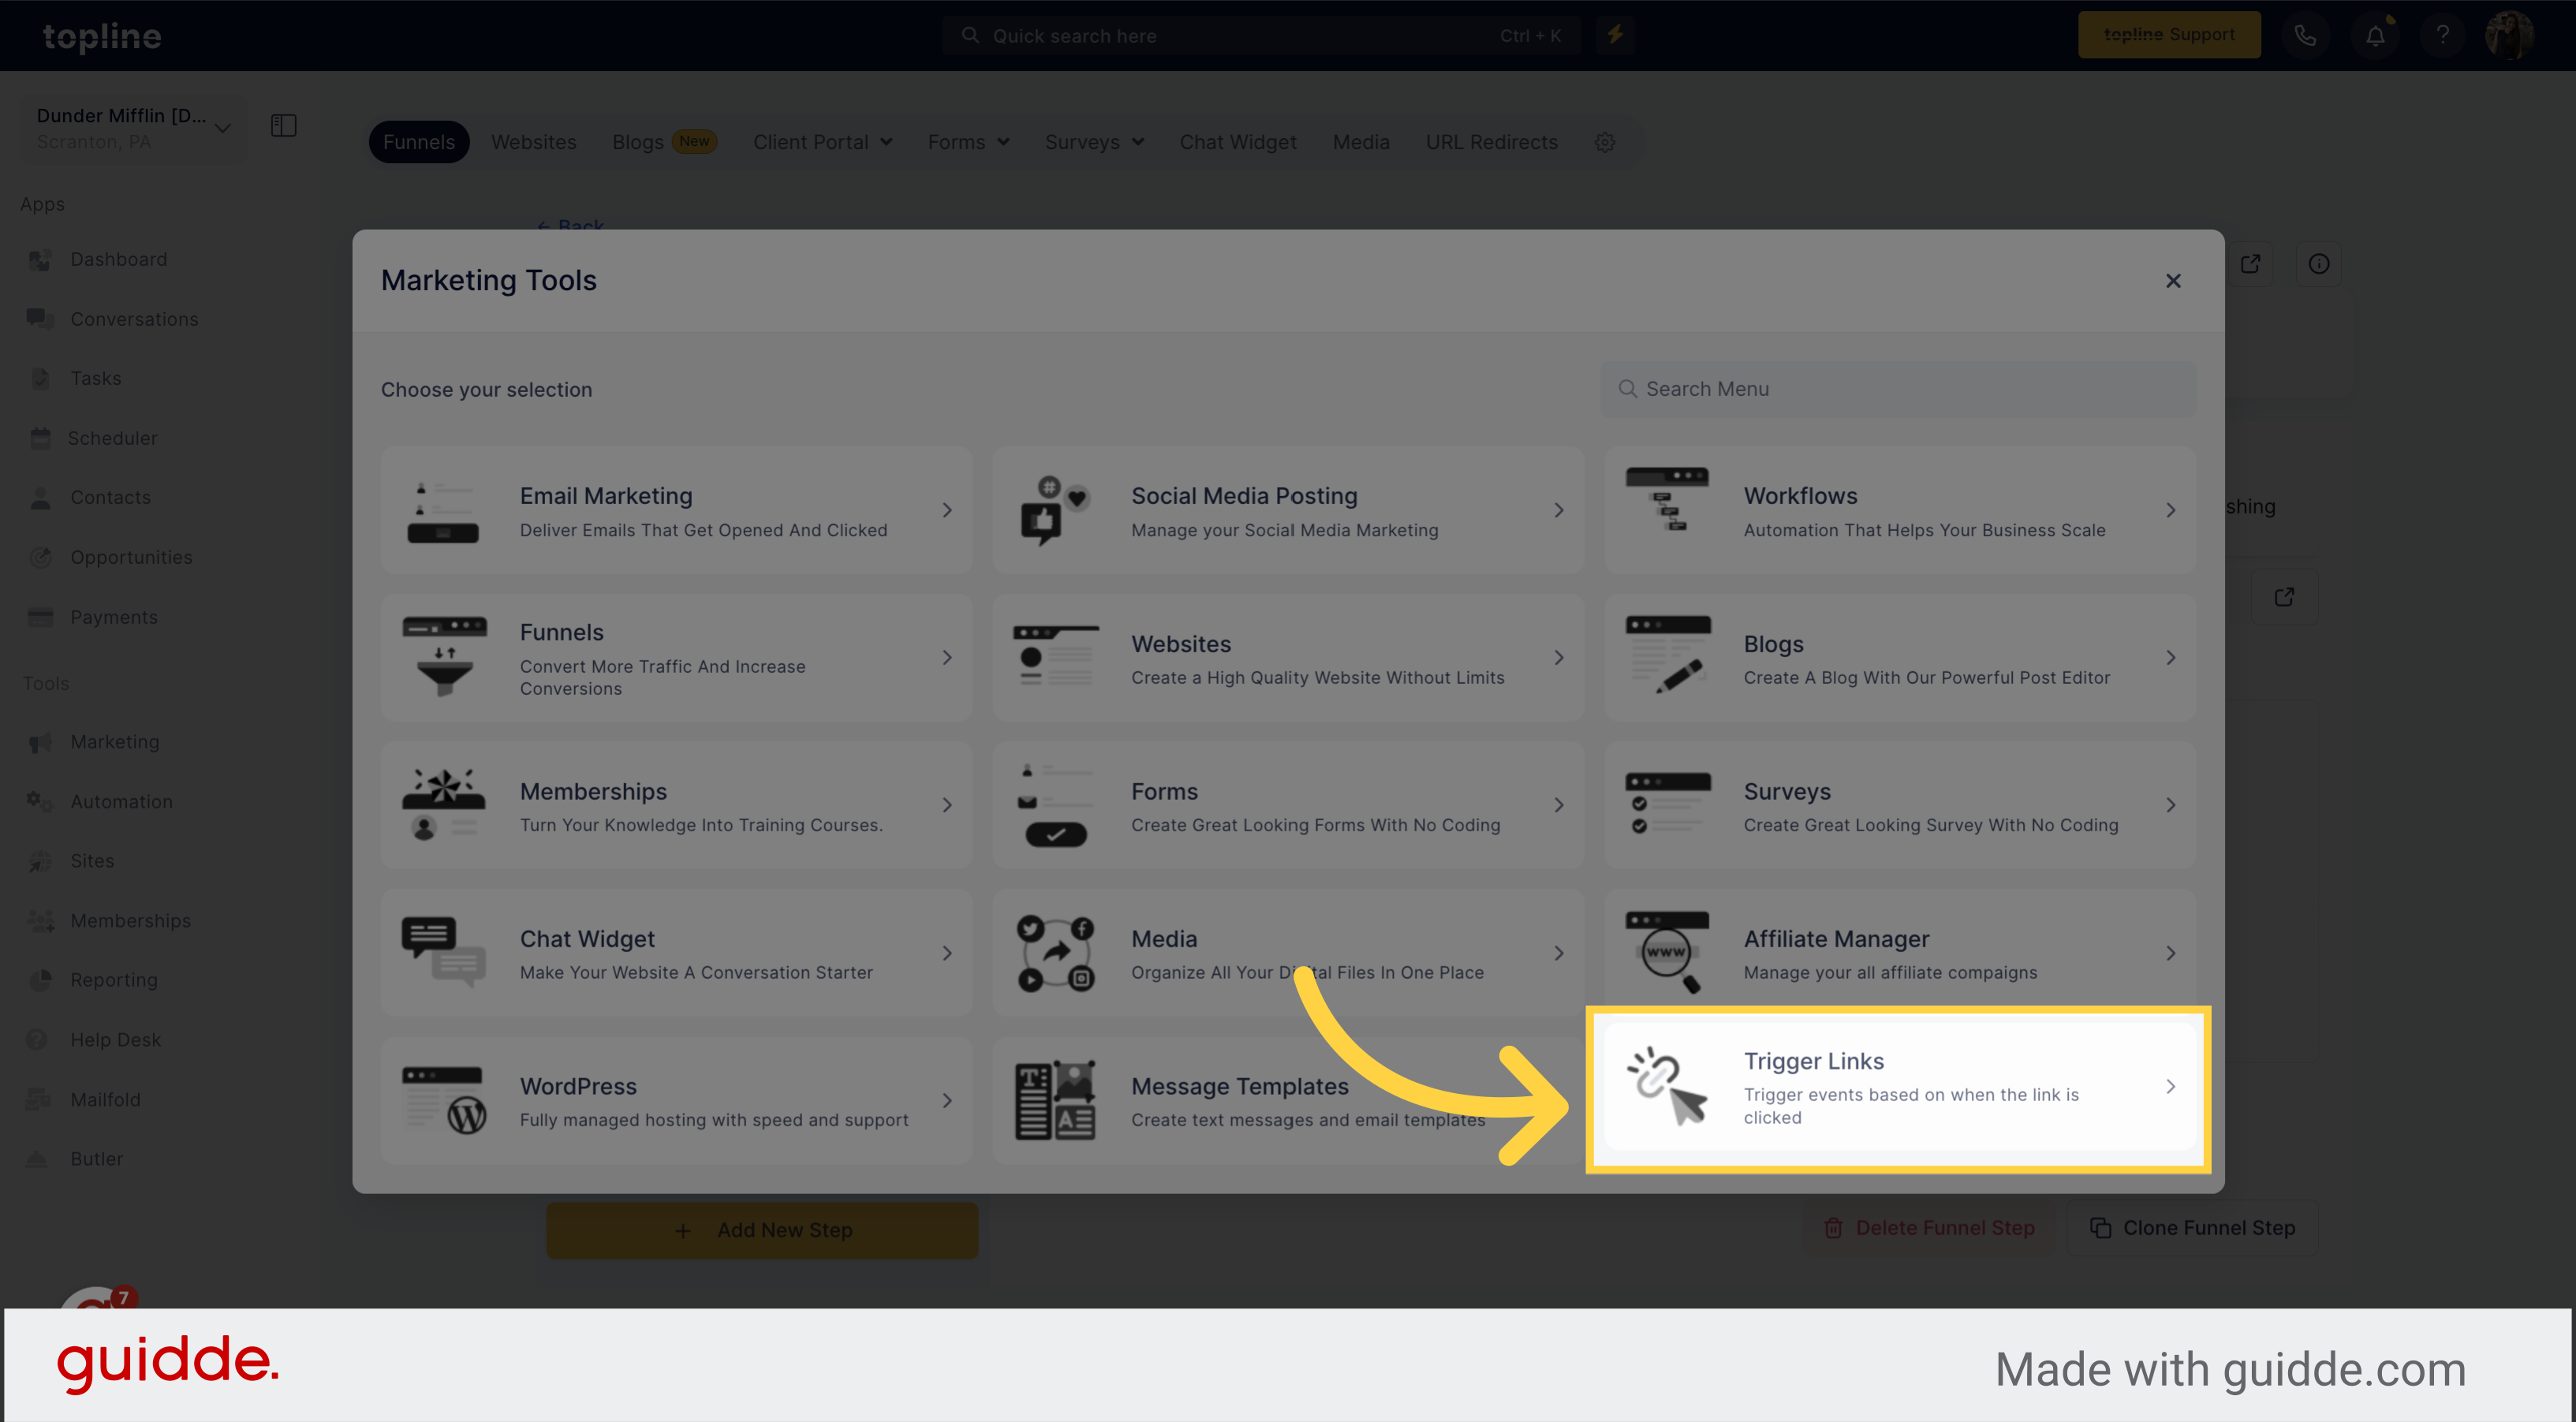Click the Affiliate Manager tool icon
This screenshot has height=1422, width=2576.
pos(1665,951)
